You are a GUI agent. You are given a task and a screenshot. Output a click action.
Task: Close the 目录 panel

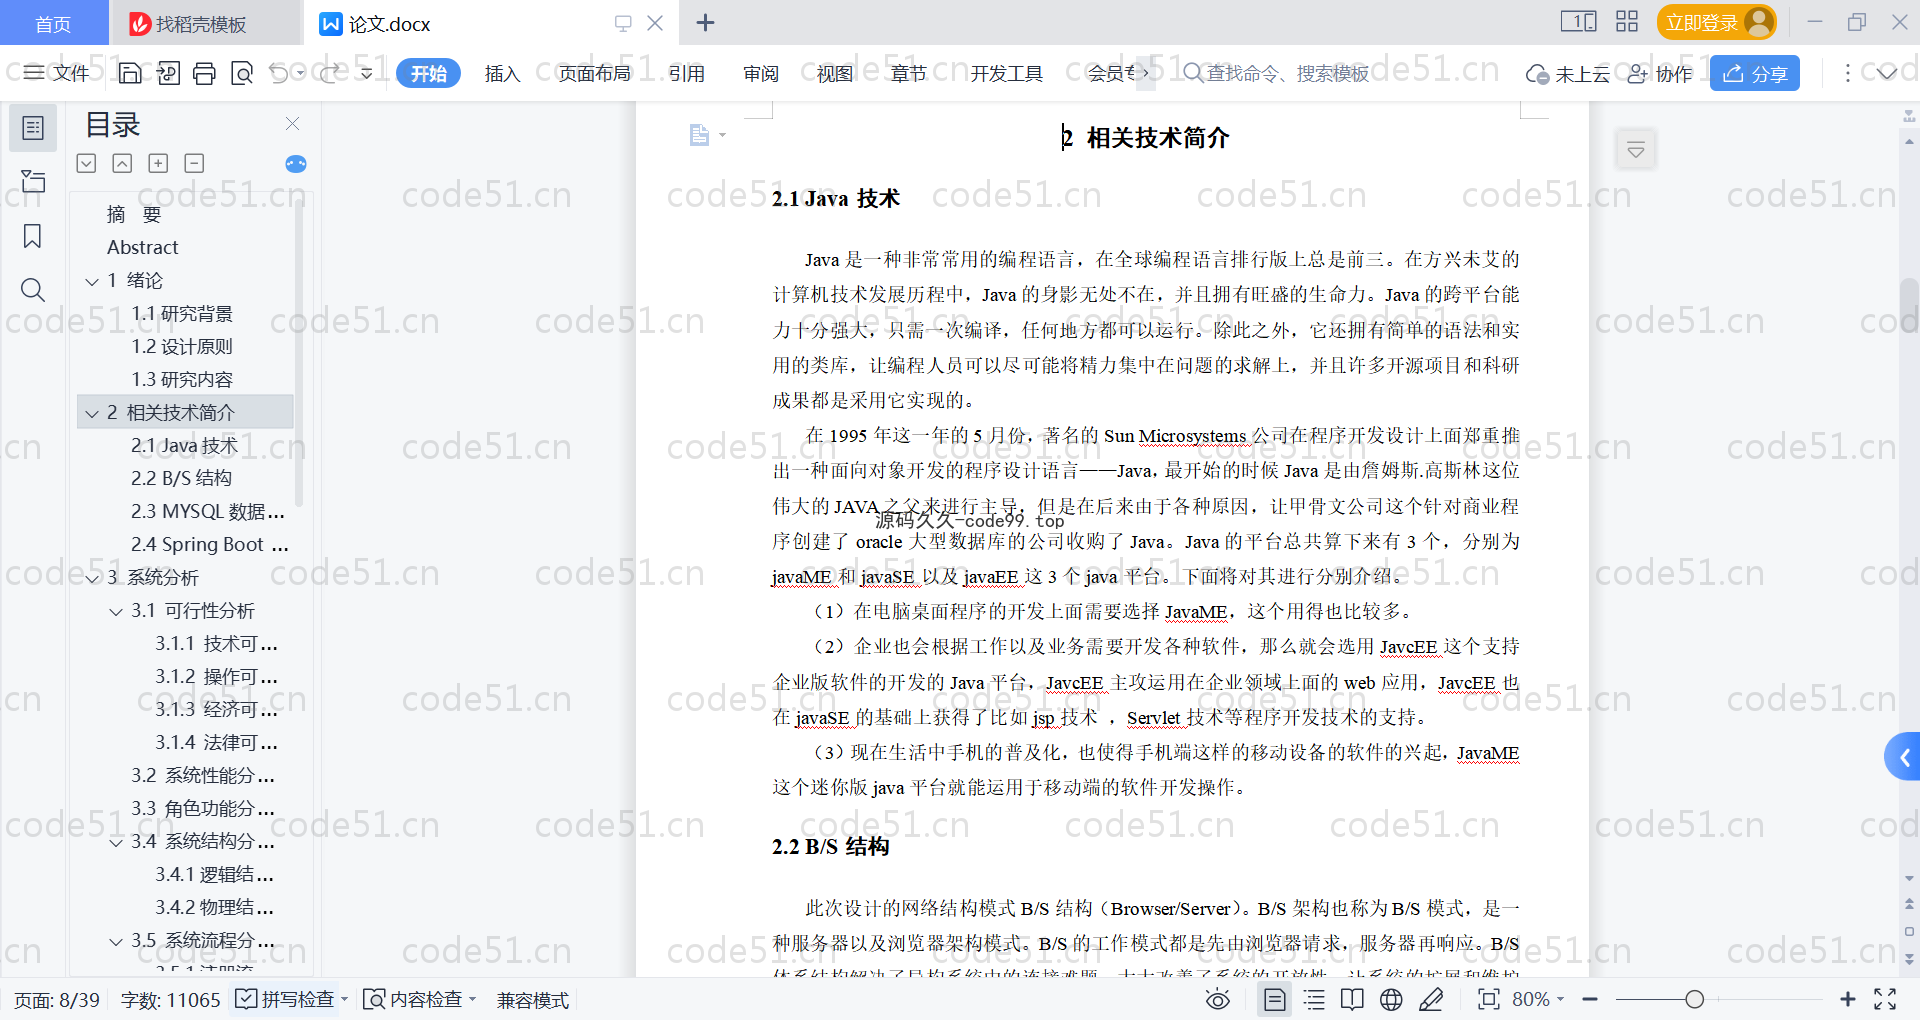(x=292, y=123)
